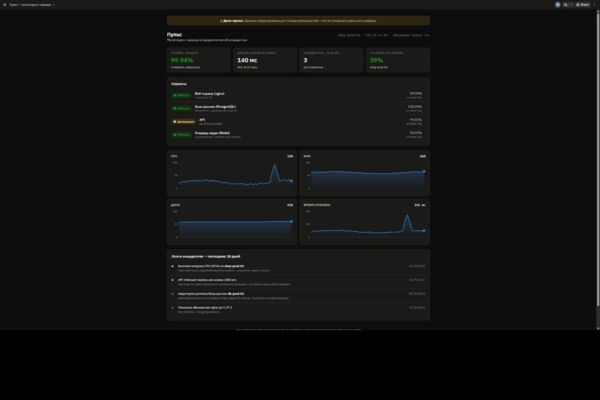Click the Диск usage chart
Image resolution: width=600 pixels, height=400 pixels.
coord(232,222)
